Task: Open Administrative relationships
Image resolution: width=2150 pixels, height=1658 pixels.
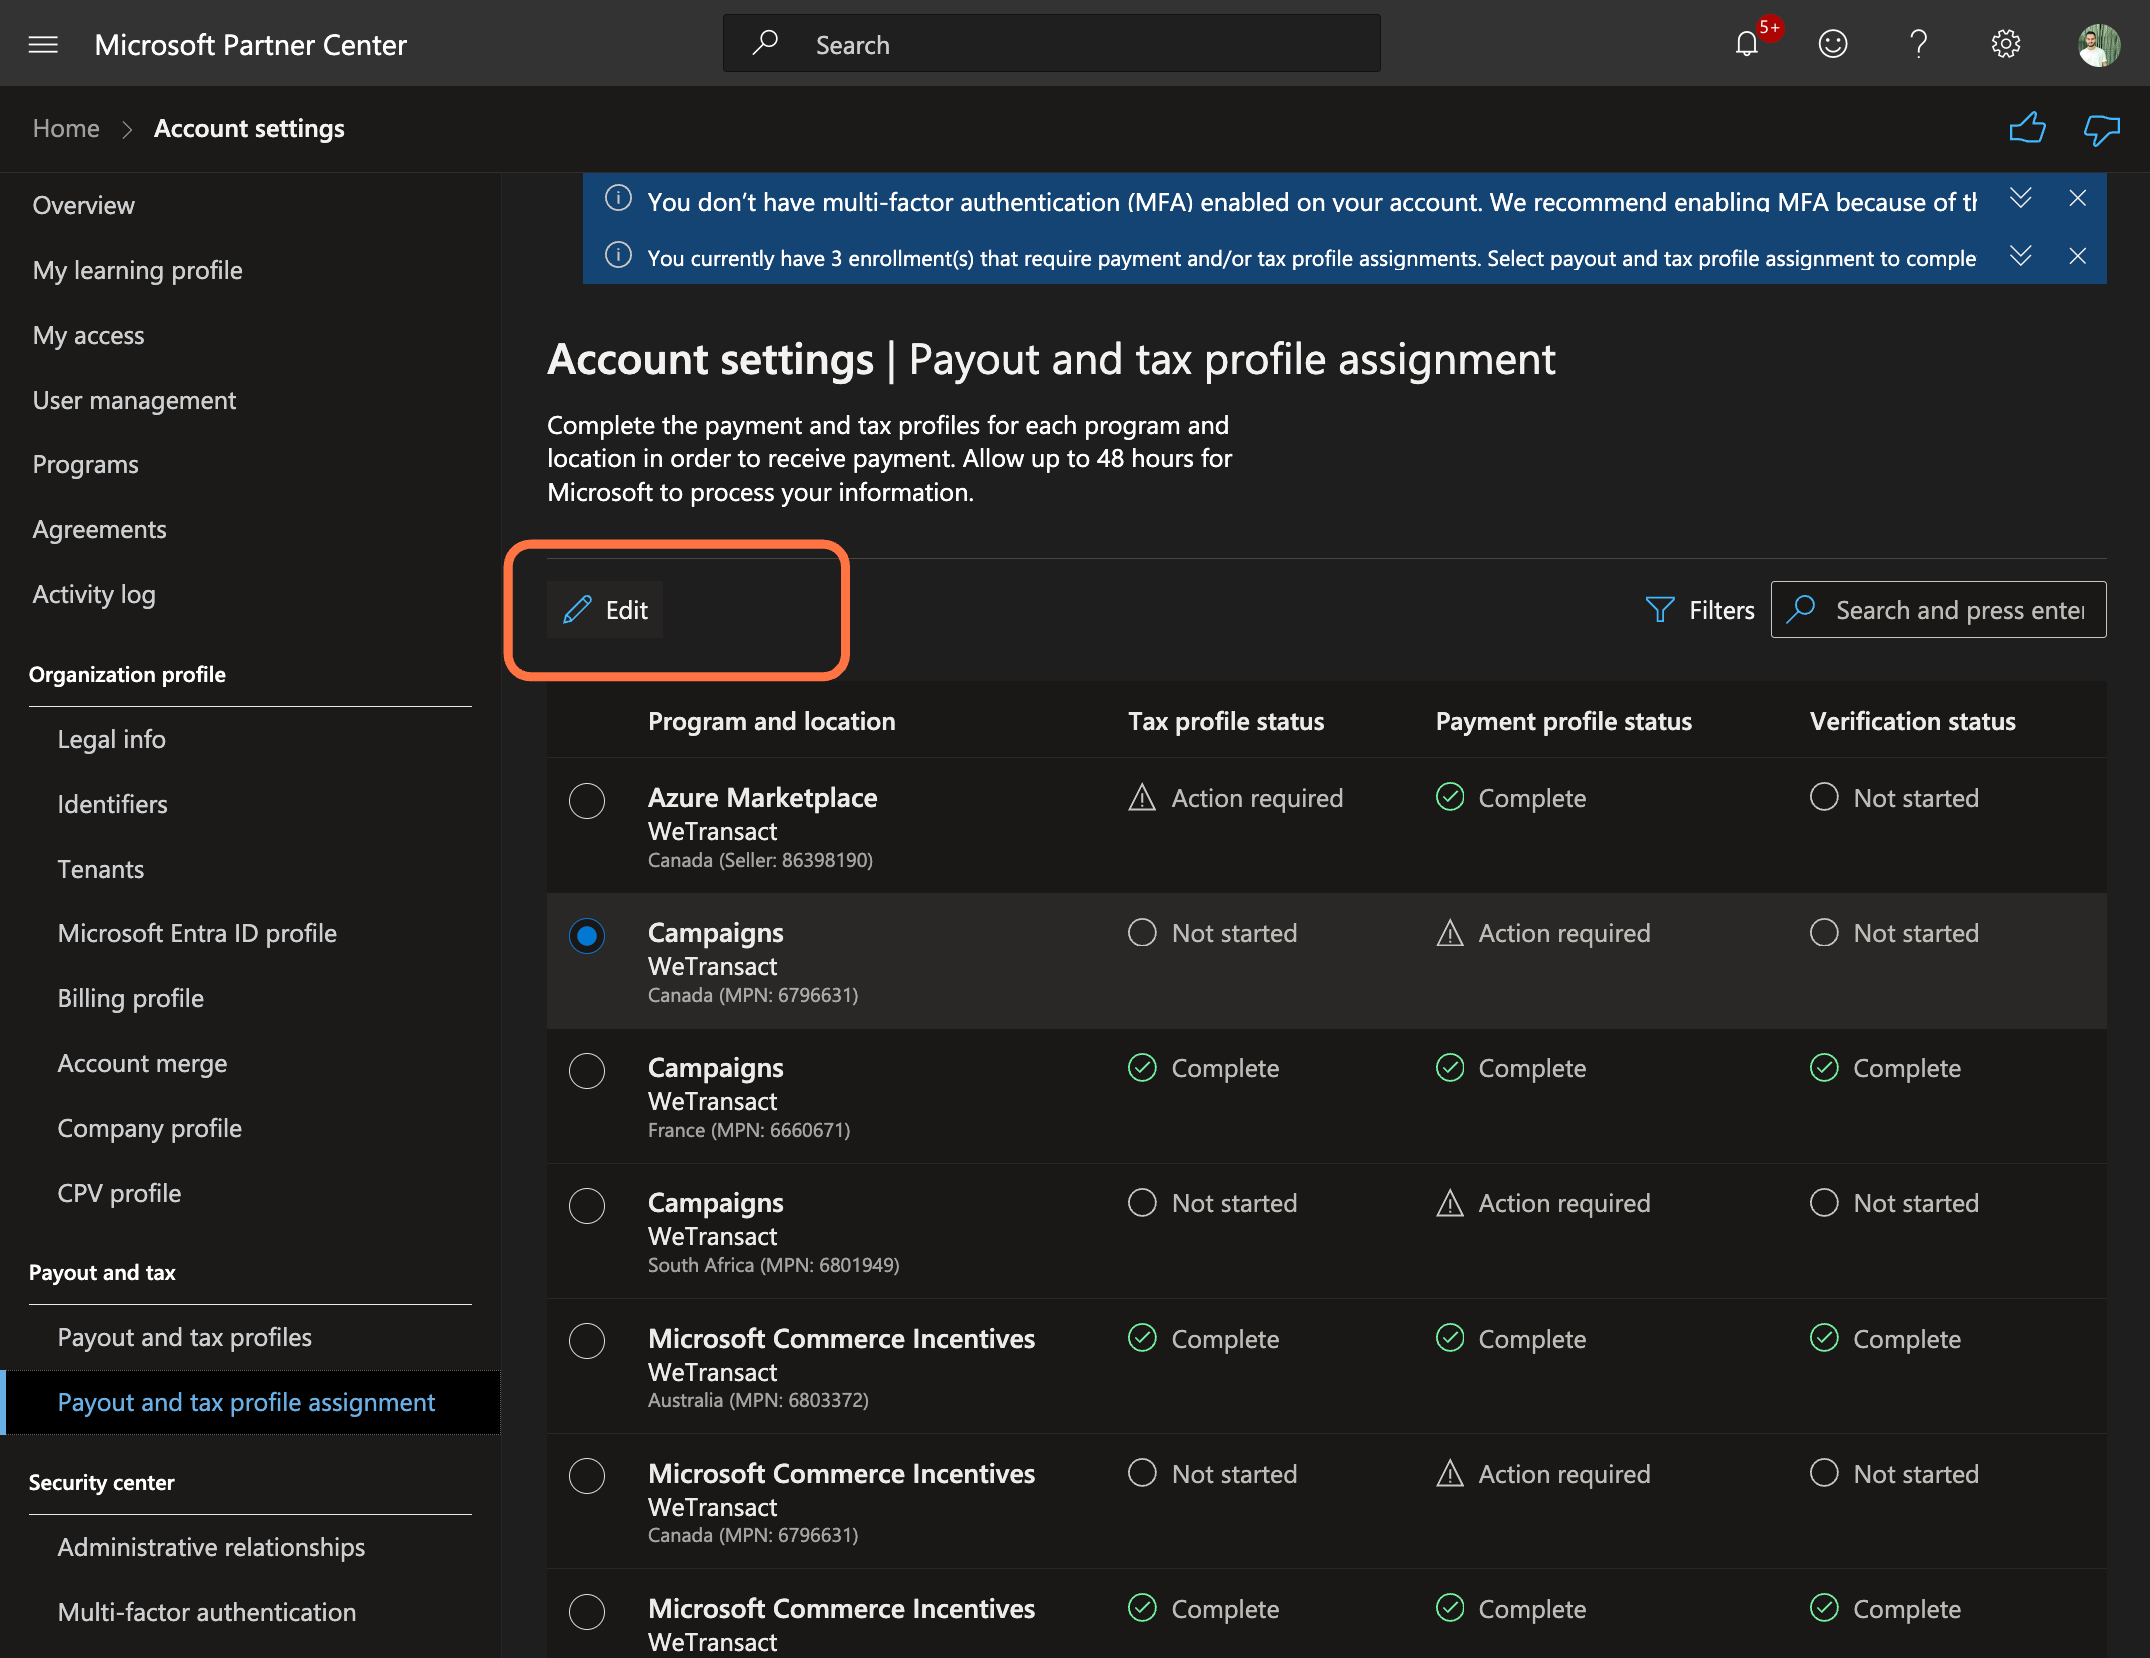Action: coord(211,1547)
